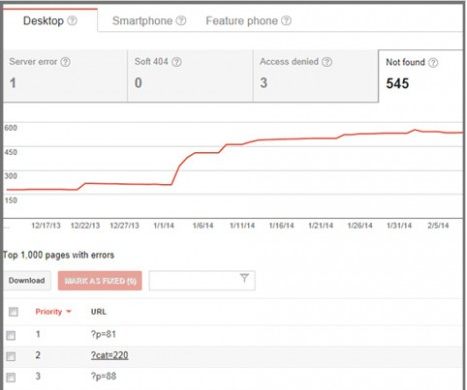
Task: Open help icon beside Smartphone tab
Action: tap(181, 21)
